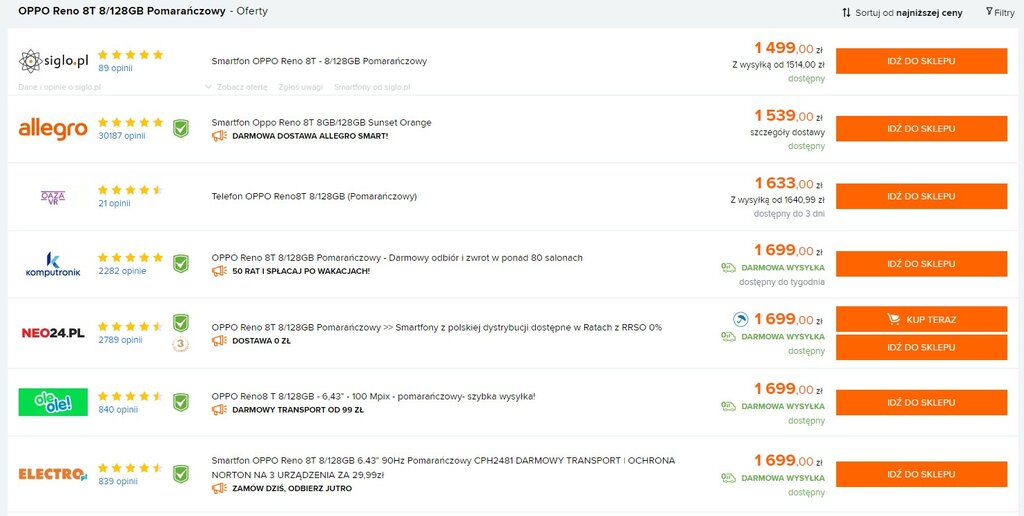Click the siglo.pl shop logo
The height and width of the screenshot is (516, 1024).
pos(53,61)
